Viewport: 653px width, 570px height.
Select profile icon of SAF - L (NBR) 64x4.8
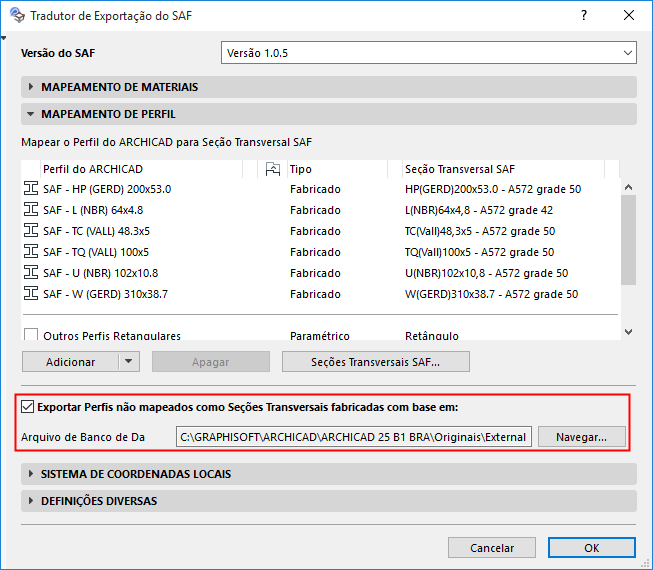(31, 209)
